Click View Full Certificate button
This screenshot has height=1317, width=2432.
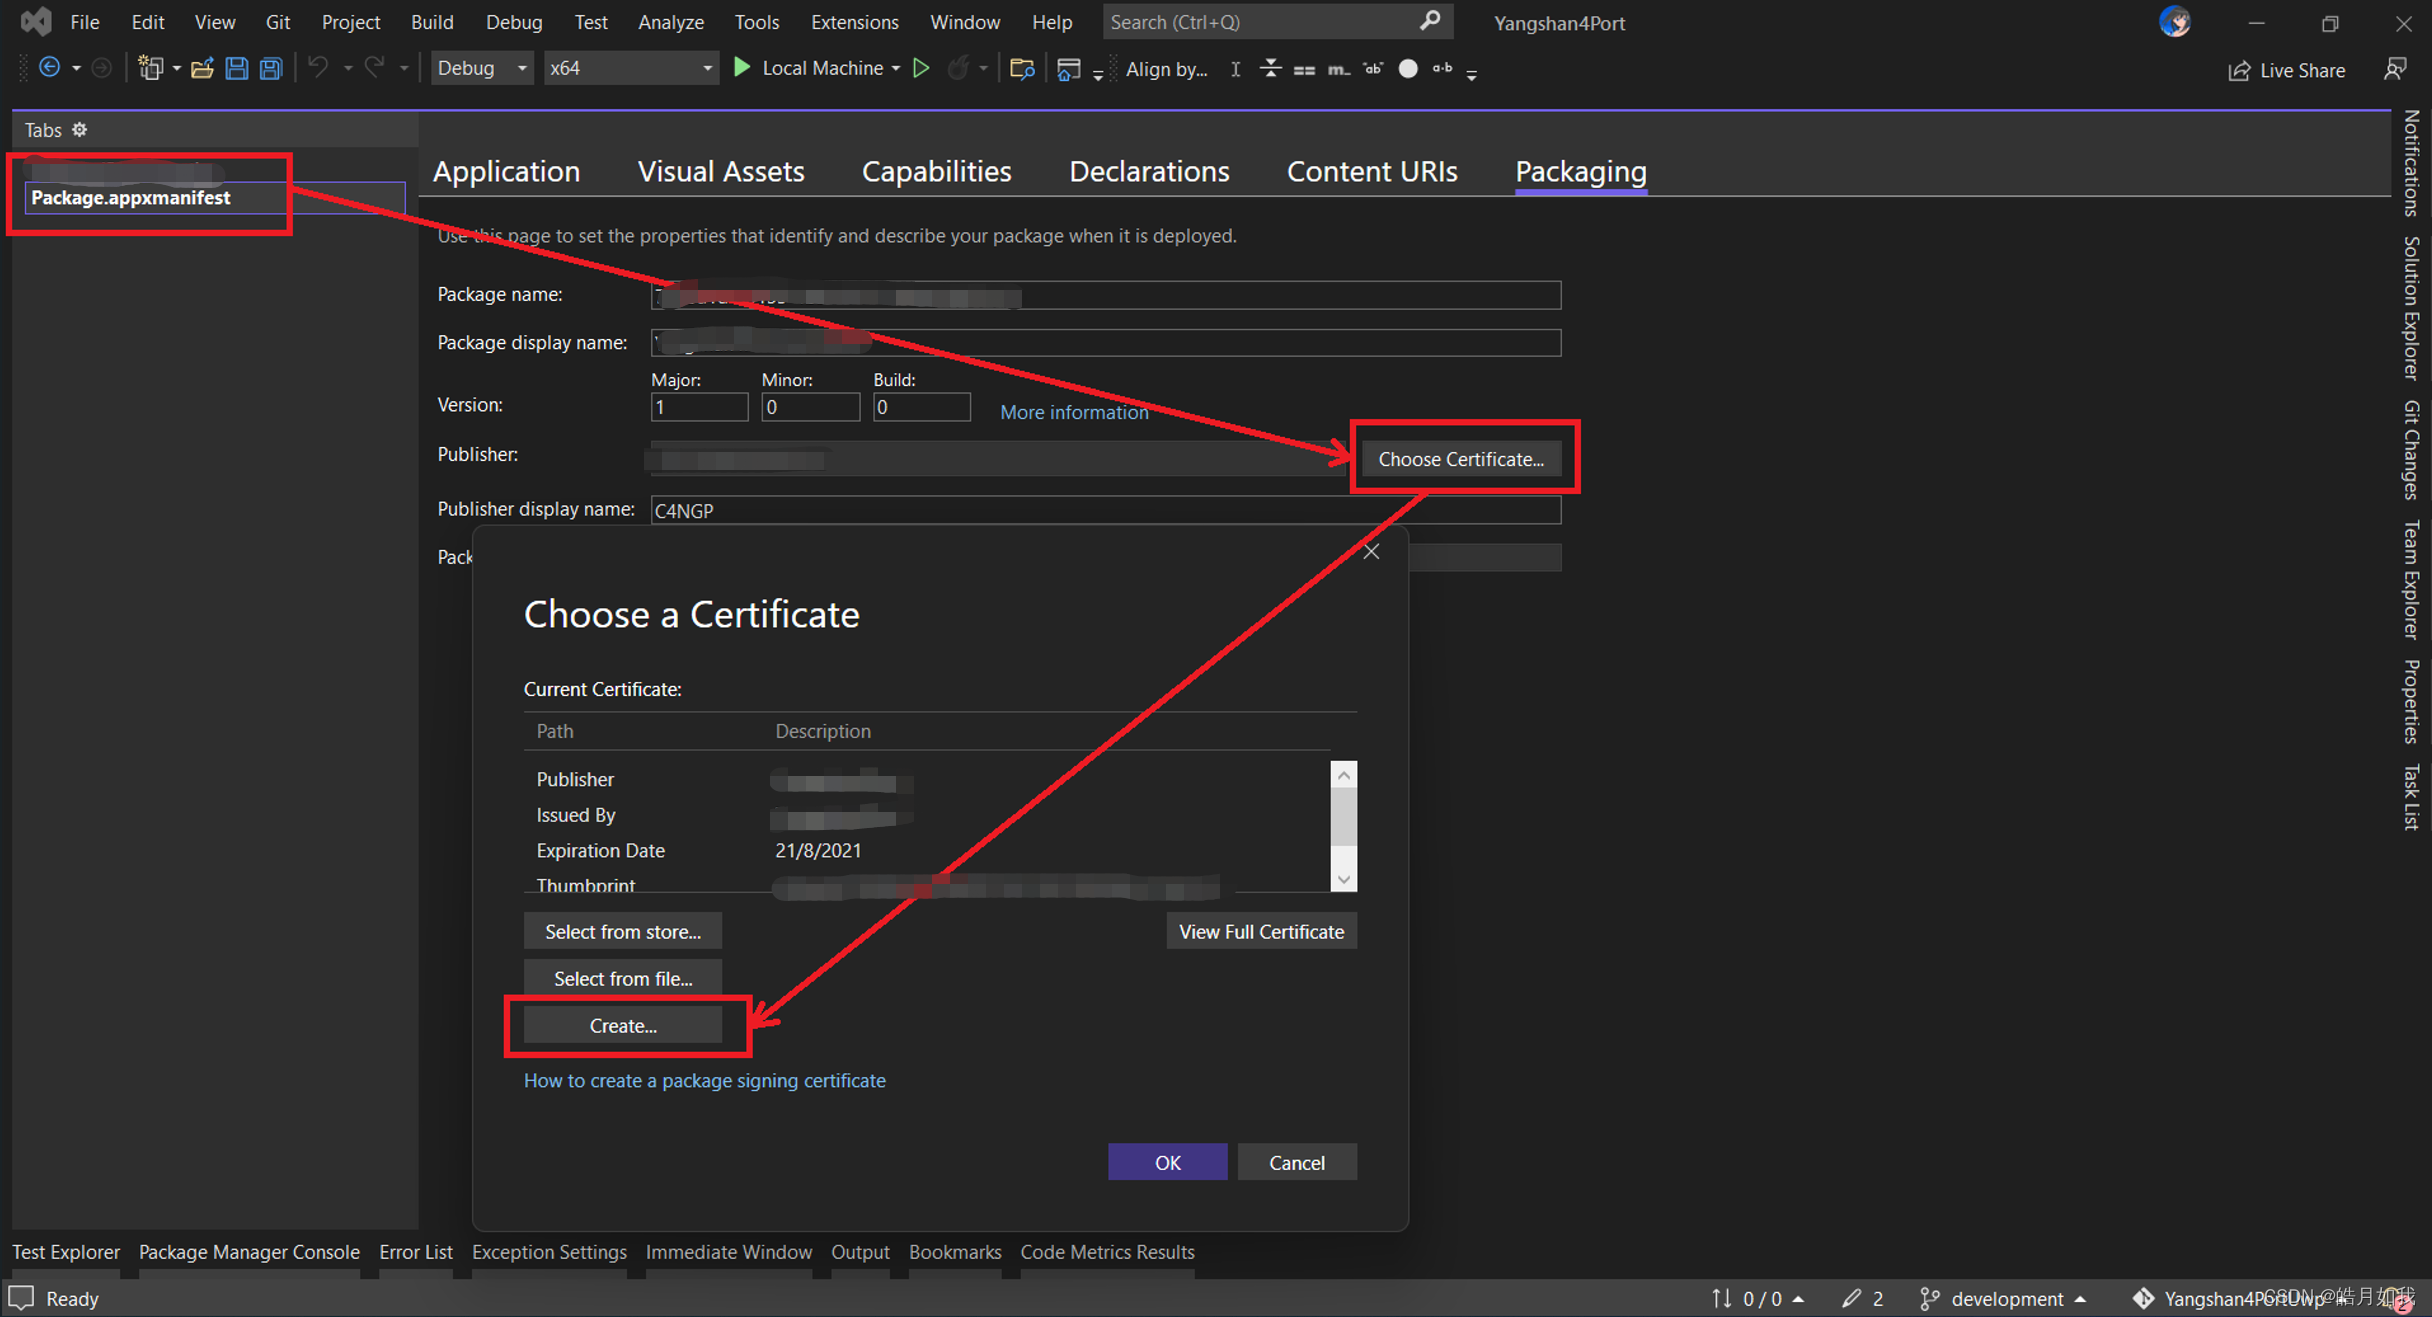(1261, 931)
